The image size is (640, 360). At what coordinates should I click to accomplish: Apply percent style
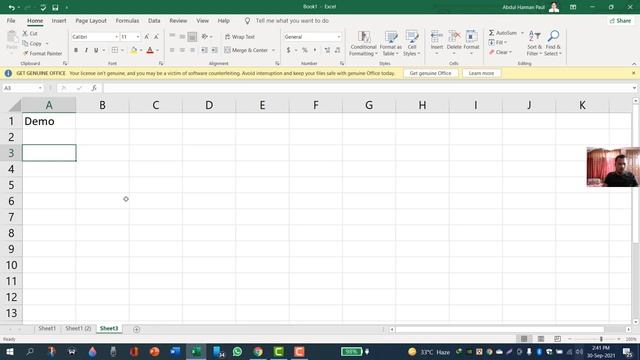[305, 50]
